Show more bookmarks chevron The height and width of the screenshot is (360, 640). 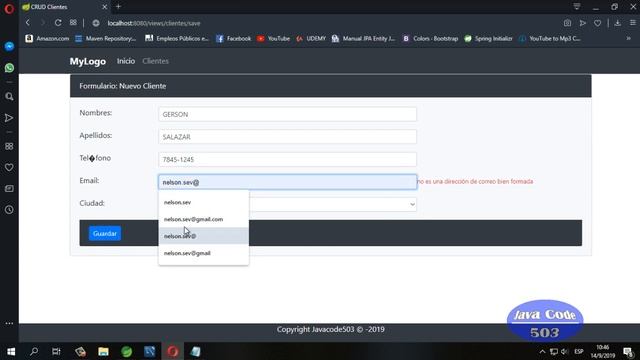click(x=629, y=38)
